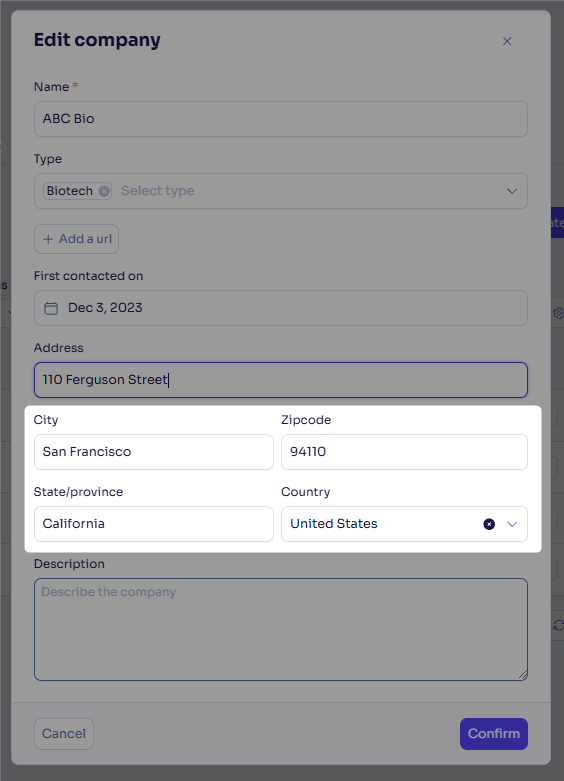Click the Zipcode field 94110

405,452
